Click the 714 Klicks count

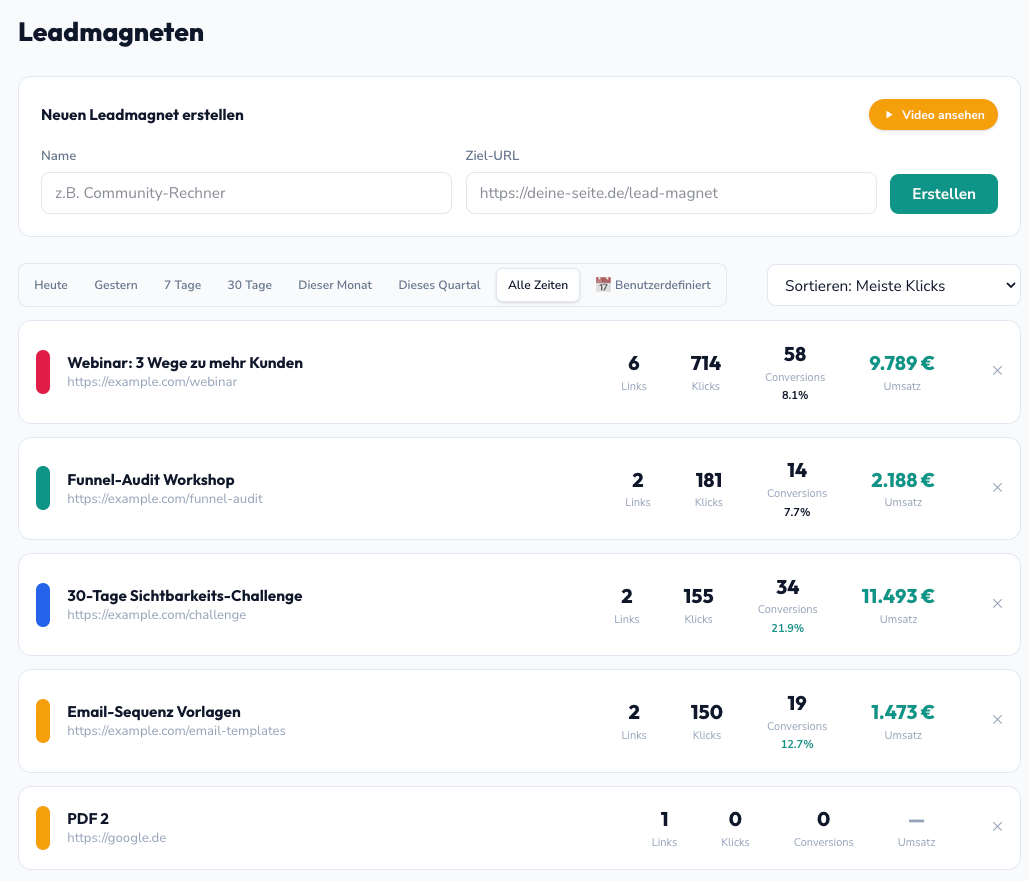click(705, 363)
